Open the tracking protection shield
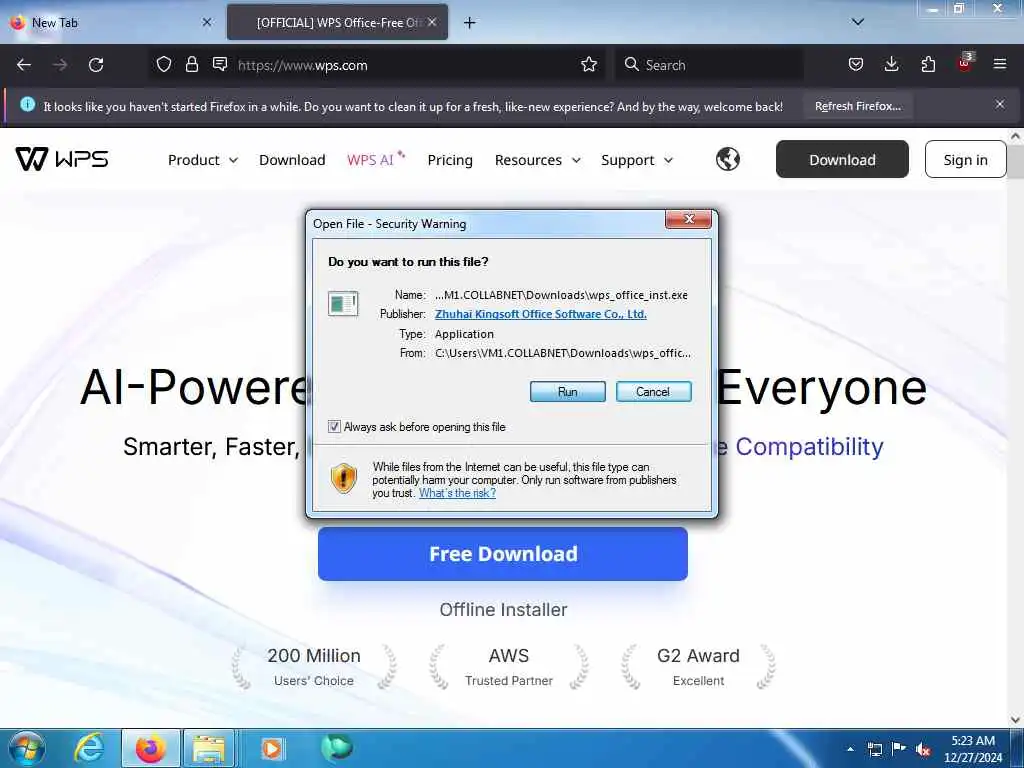Viewport: 1024px width, 768px height. tap(164, 64)
